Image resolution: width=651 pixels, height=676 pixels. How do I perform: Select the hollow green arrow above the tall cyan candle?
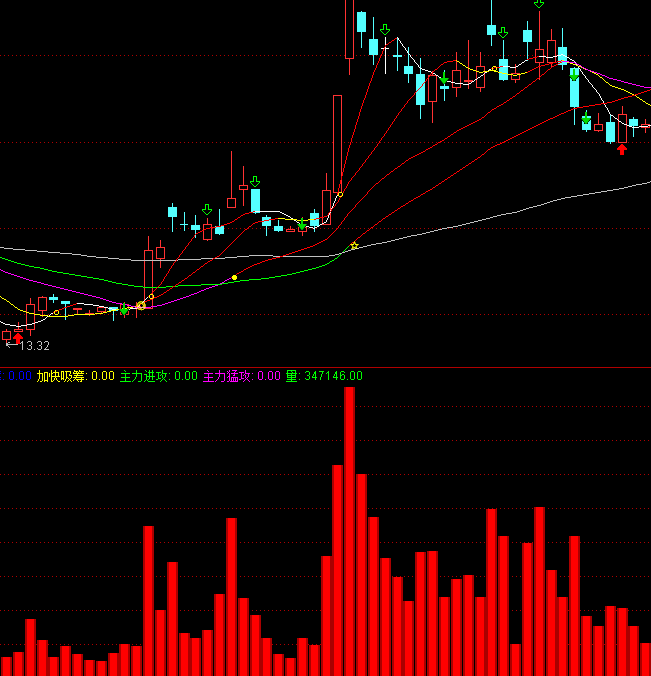255,181
